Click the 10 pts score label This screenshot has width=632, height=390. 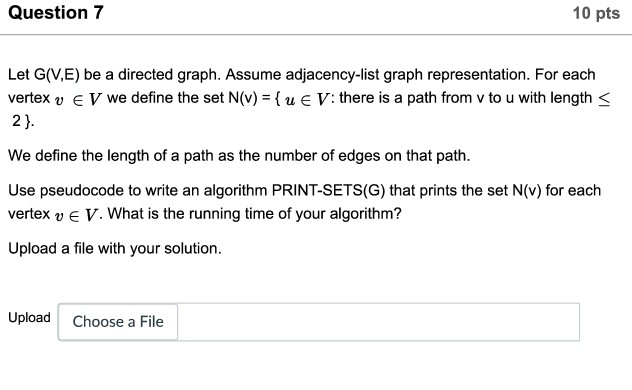pos(596,13)
